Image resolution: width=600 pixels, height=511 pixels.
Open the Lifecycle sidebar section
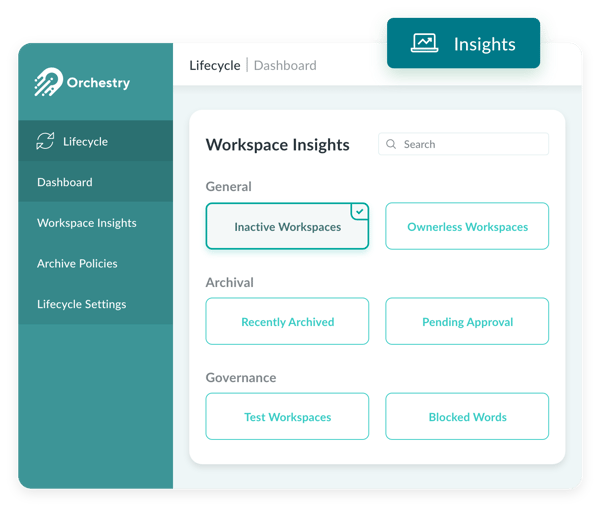(95, 141)
